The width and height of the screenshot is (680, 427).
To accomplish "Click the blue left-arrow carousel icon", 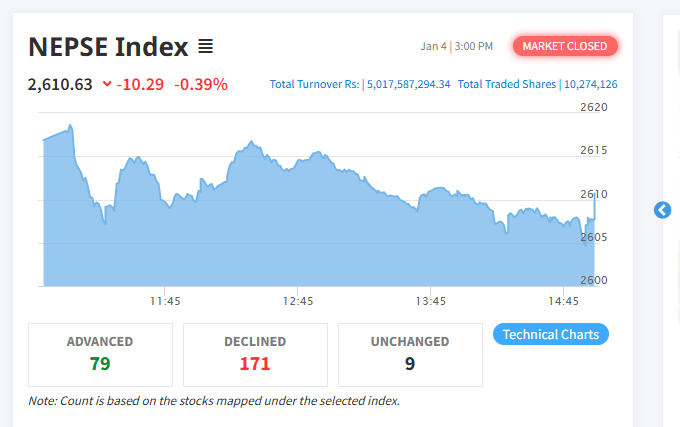I will 662,210.
